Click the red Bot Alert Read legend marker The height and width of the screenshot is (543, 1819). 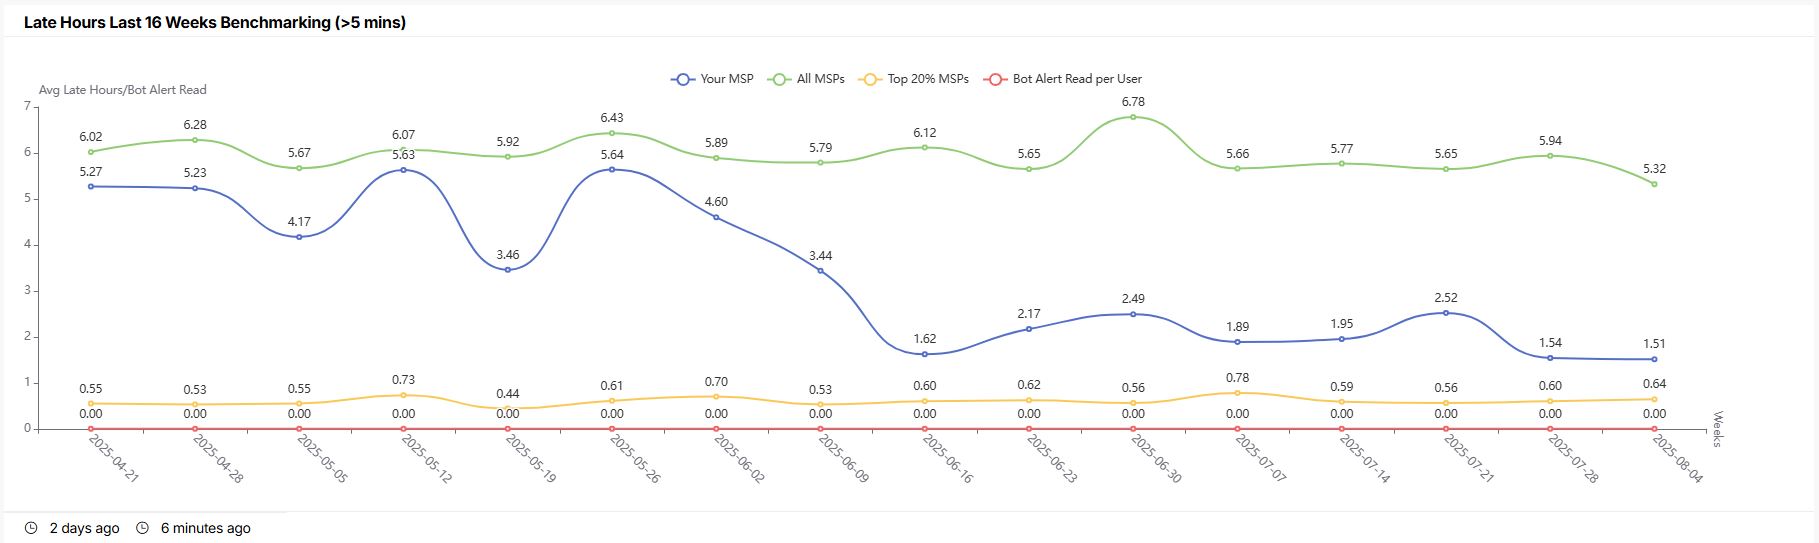[x=995, y=79]
